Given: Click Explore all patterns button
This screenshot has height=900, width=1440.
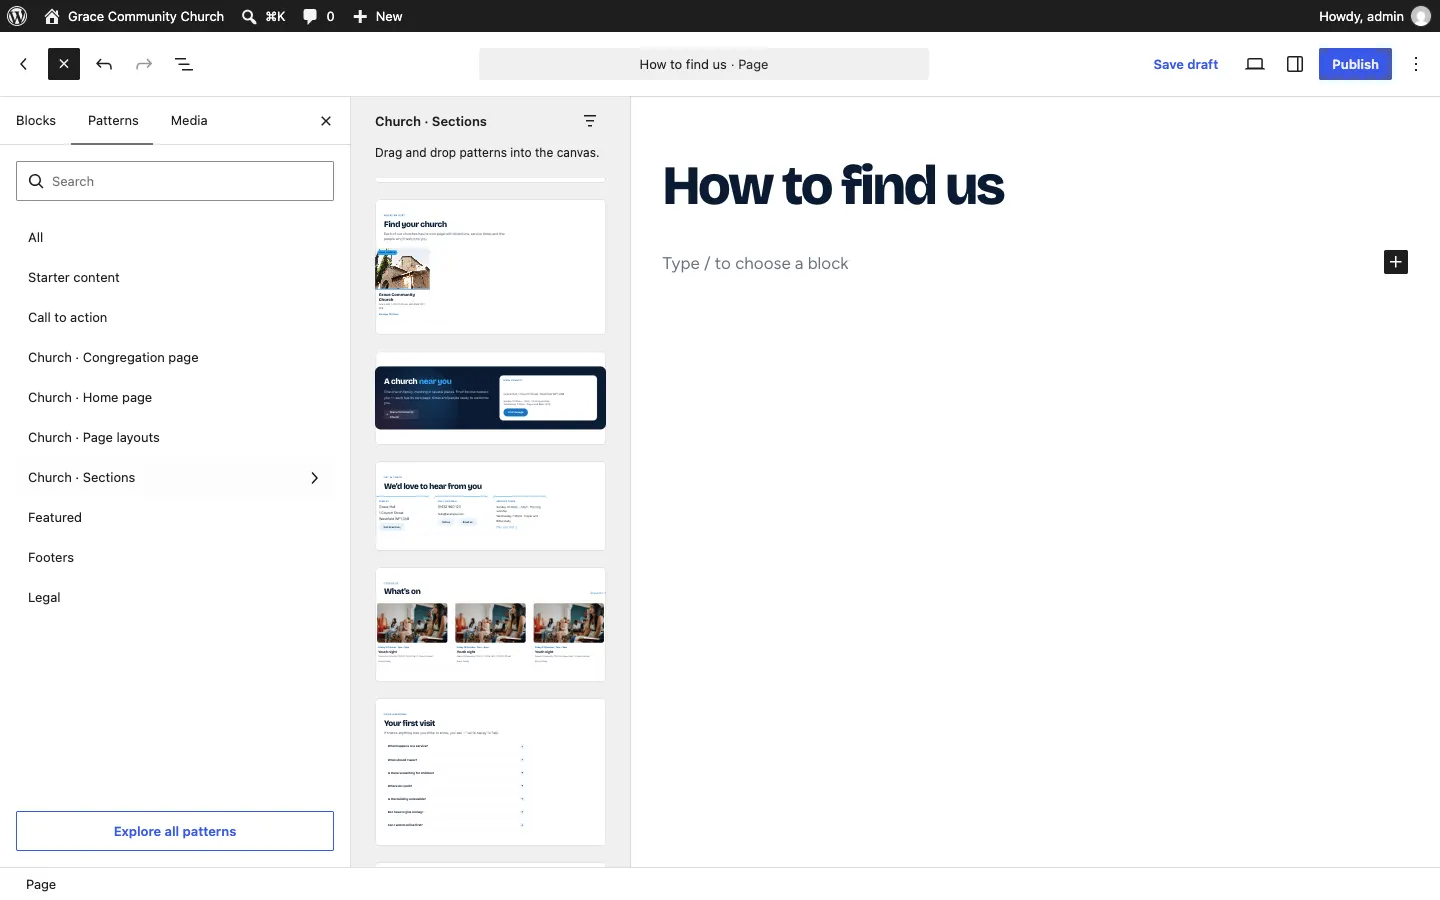Looking at the screenshot, I should click(x=175, y=831).
